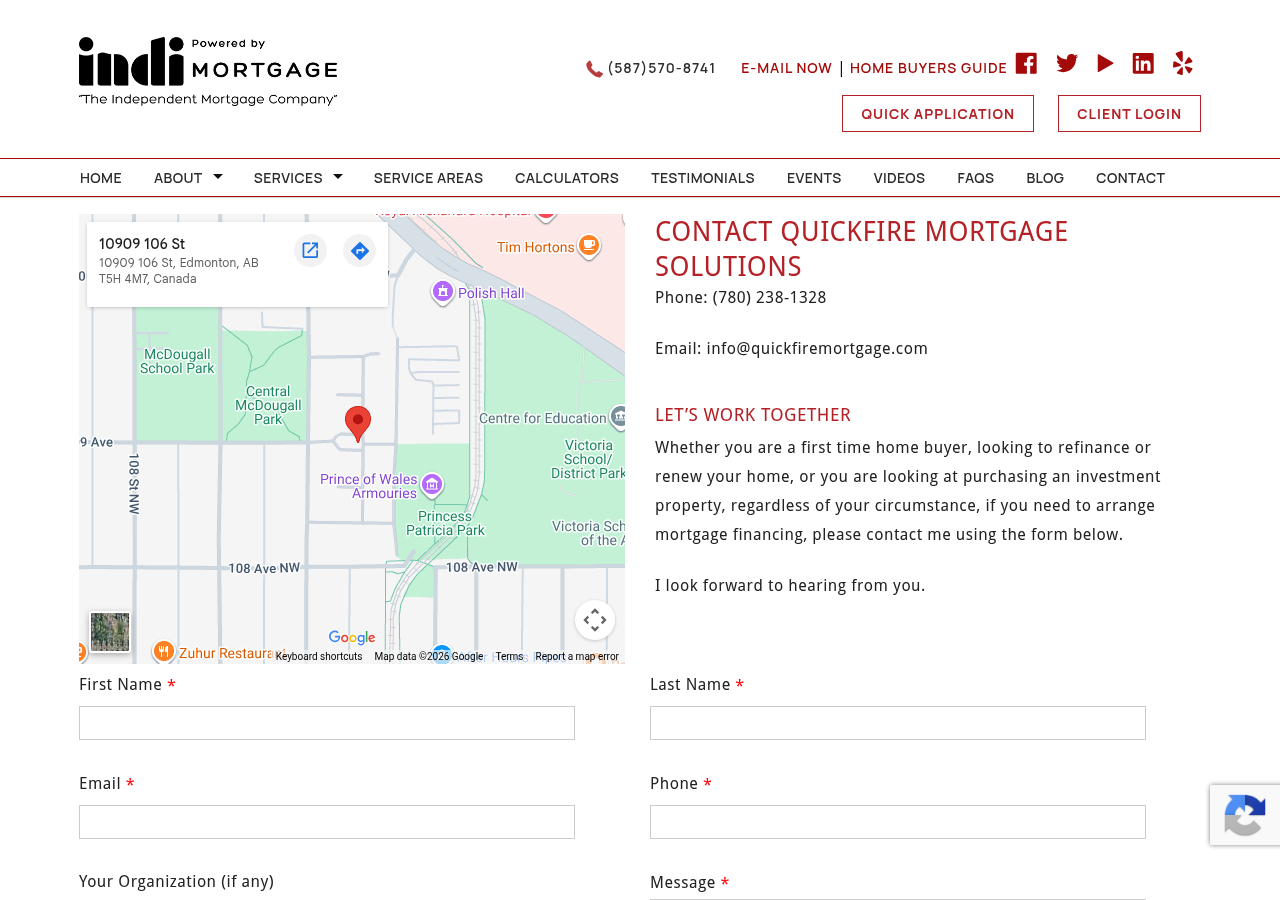
Task: Focus the First Name input field
Action: coord(327,723)
